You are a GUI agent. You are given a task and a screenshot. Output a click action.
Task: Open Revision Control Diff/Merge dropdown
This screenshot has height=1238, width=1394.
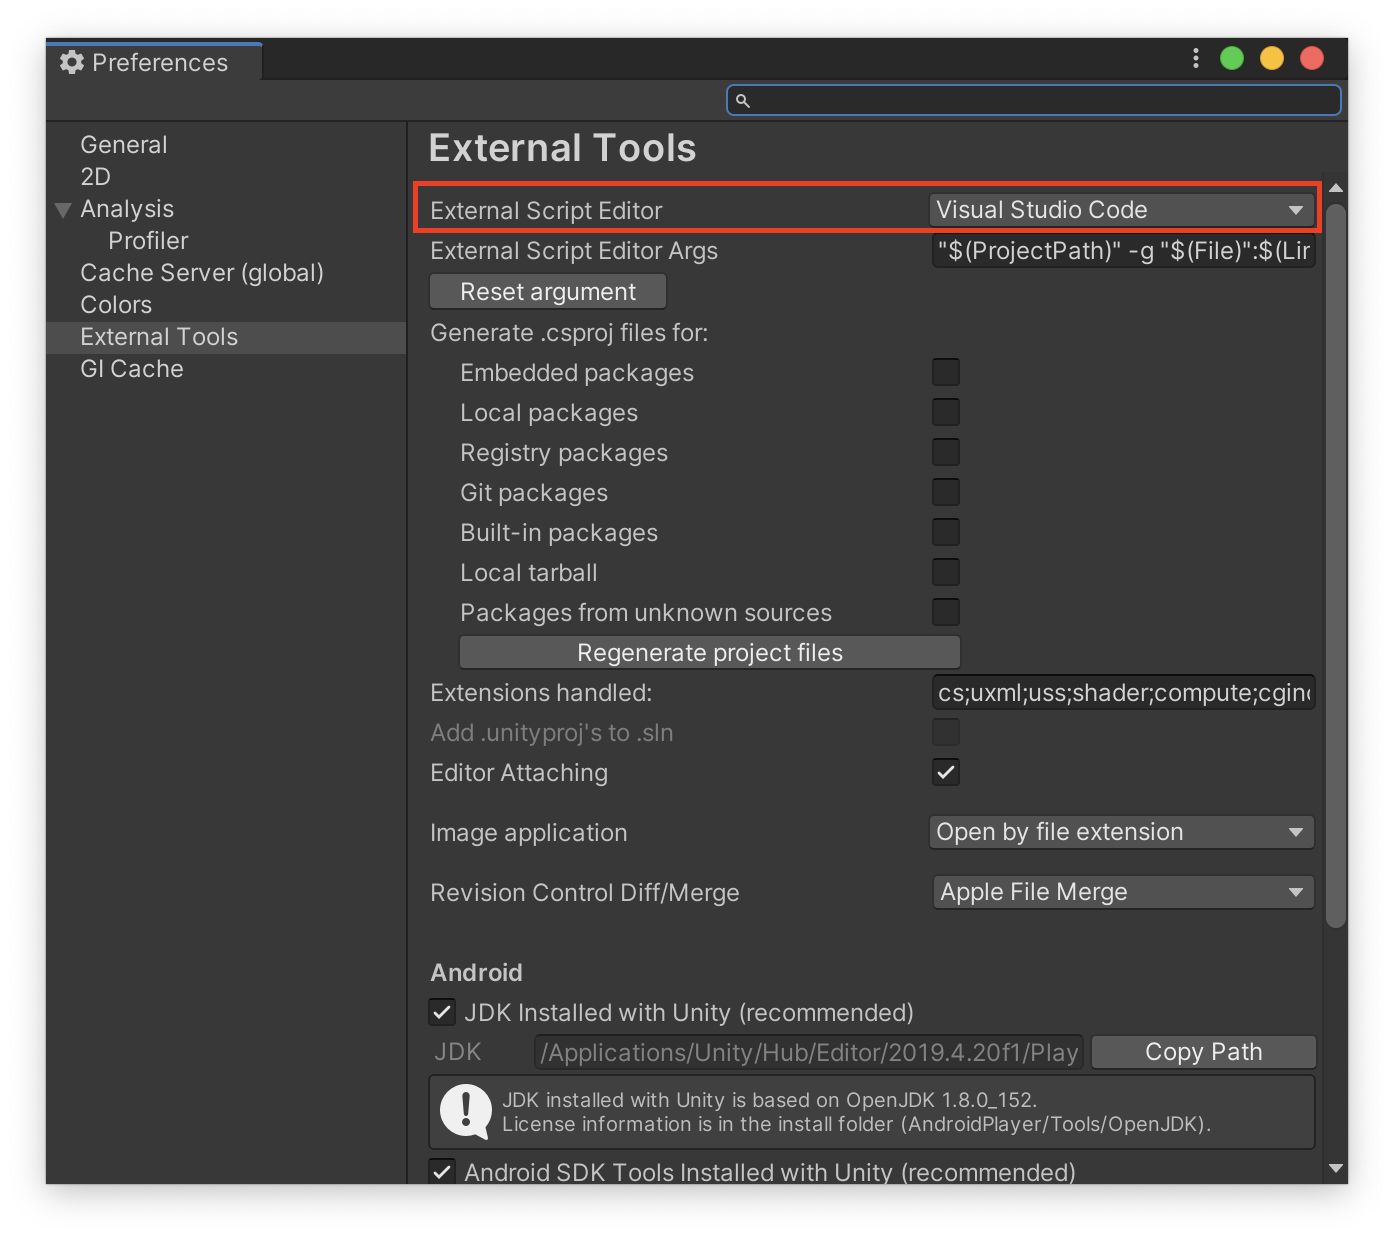[x=1122, y=892]
